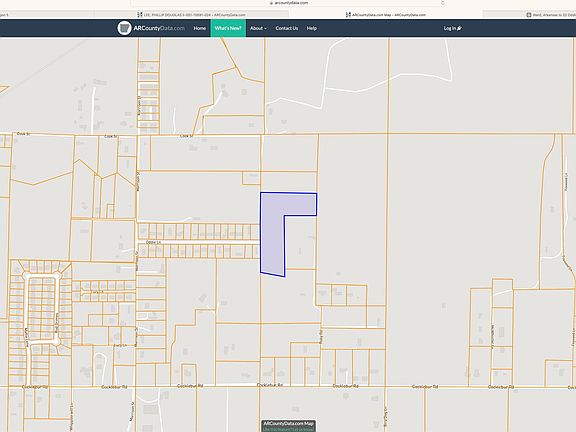
Task: Click the arcountydata.com address bar
Action: point(288,3)
